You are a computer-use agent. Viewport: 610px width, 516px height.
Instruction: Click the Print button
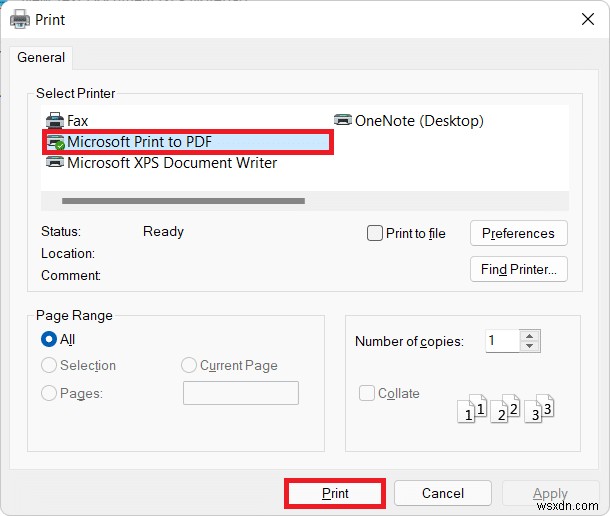point(335,493)
